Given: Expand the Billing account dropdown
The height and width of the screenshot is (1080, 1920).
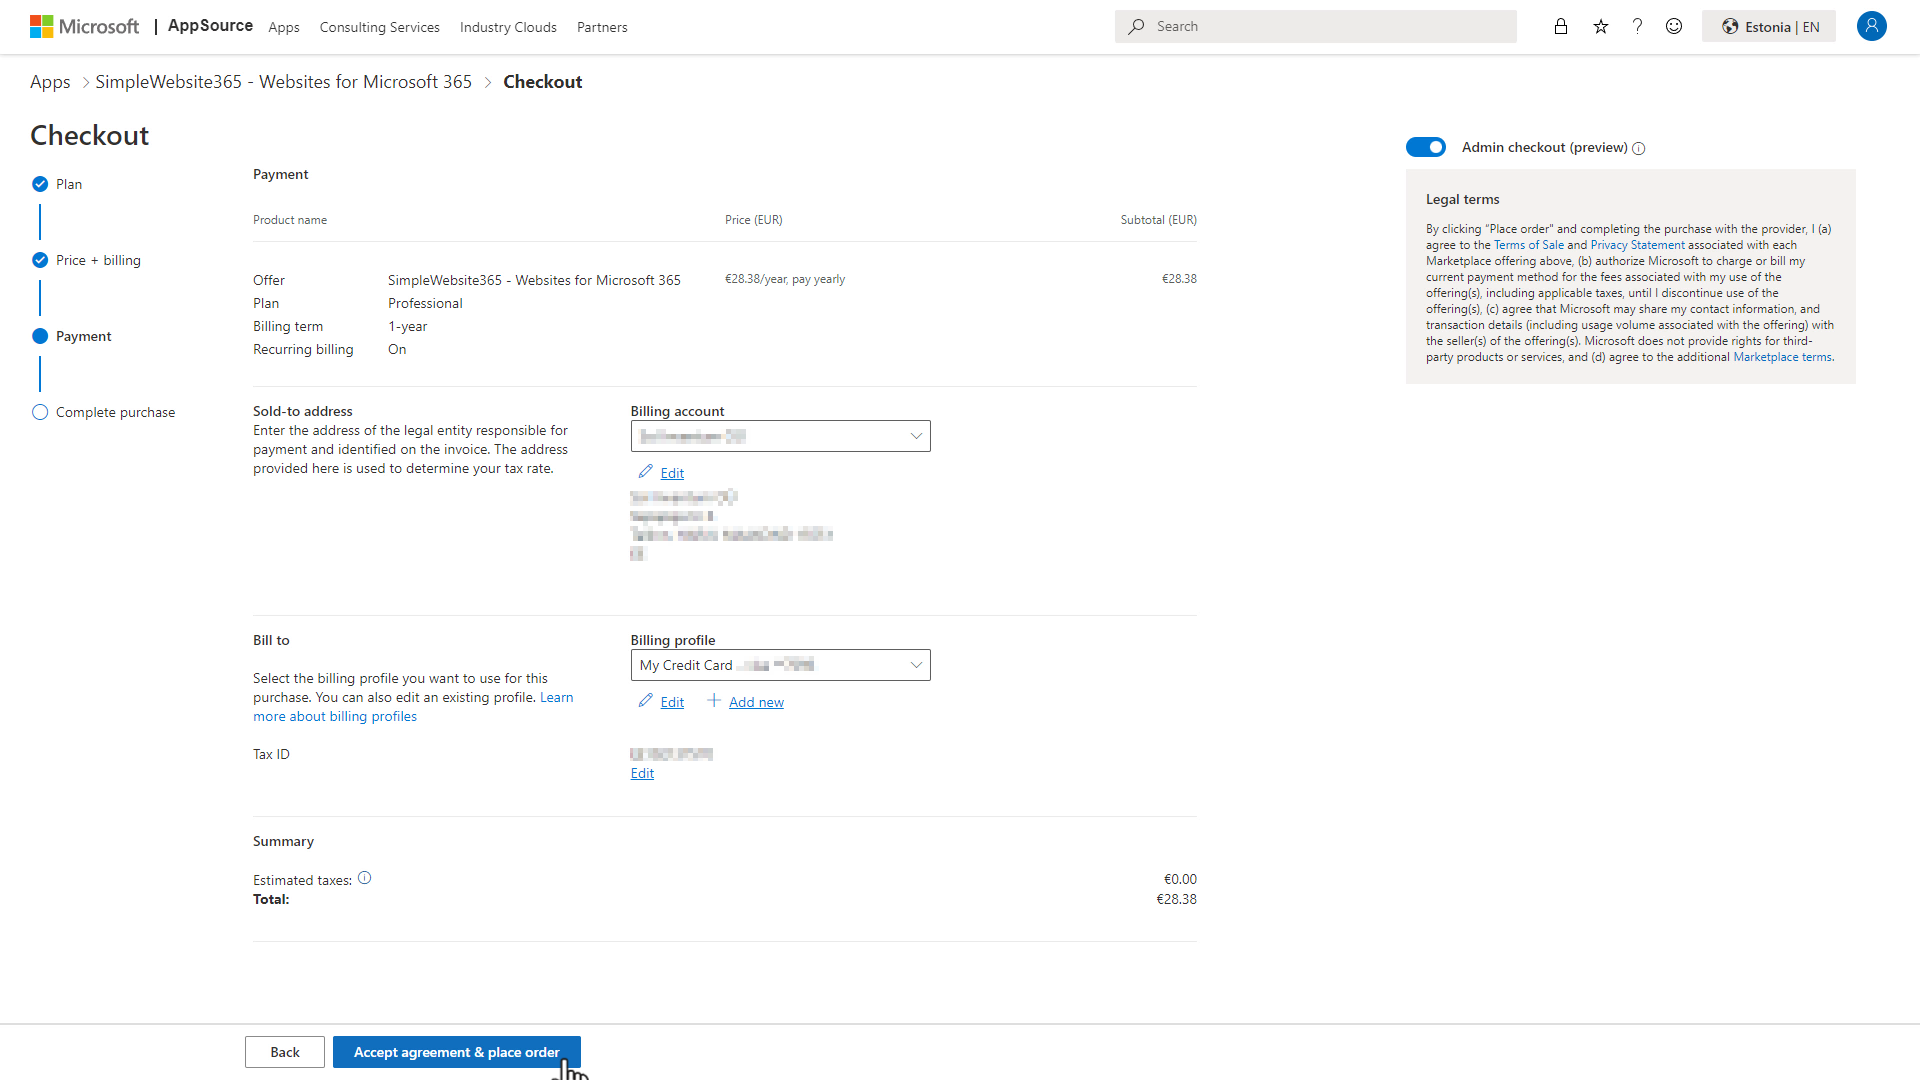Looking at the screenshot, I should pyautogui.click(x=780, y=436).
